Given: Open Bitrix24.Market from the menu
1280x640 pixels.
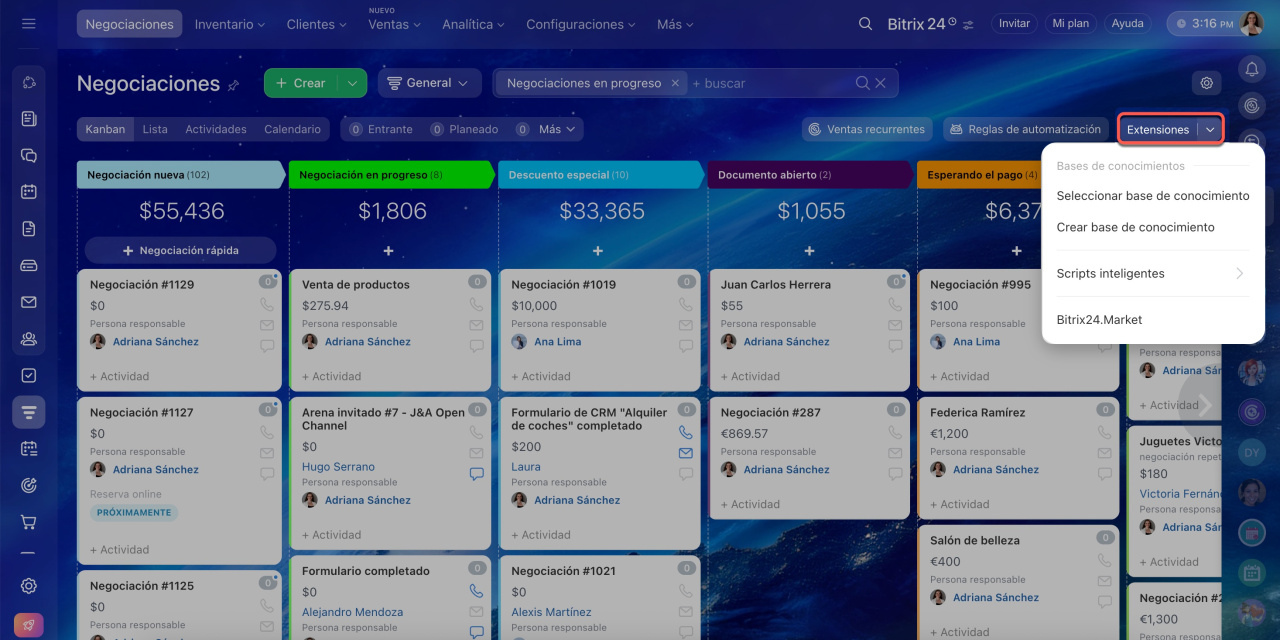Looking at the screenshot, I should (1099, 320).
